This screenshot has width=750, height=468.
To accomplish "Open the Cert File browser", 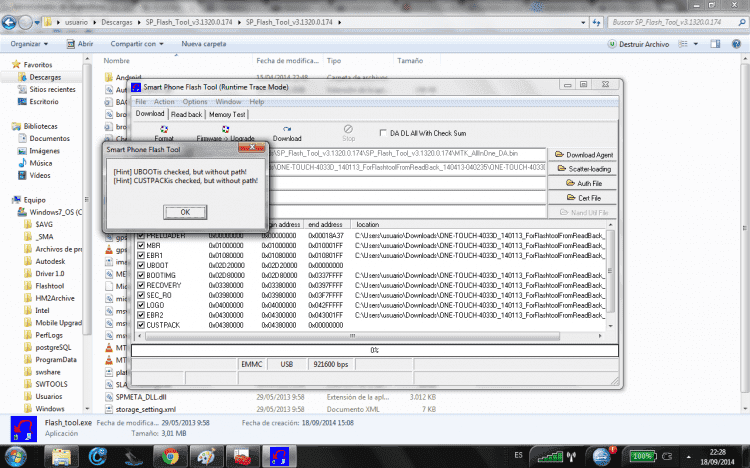I will click(583, 198).
